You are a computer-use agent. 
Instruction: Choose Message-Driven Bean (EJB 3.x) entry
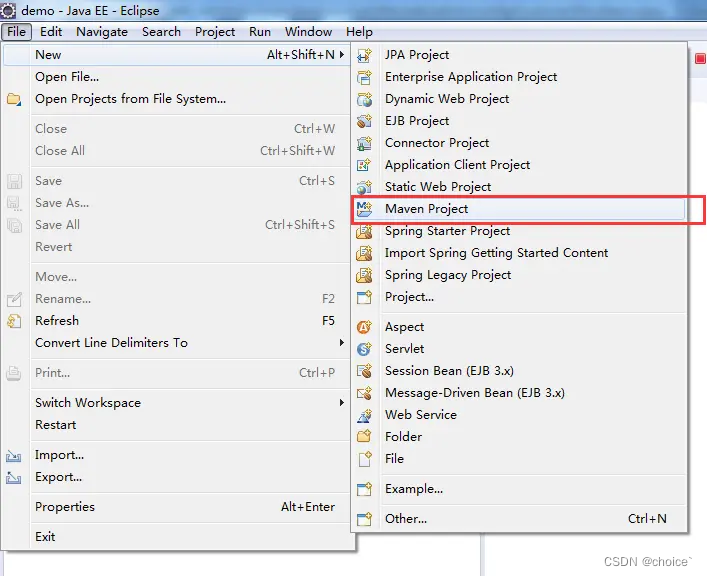[519, 393]
